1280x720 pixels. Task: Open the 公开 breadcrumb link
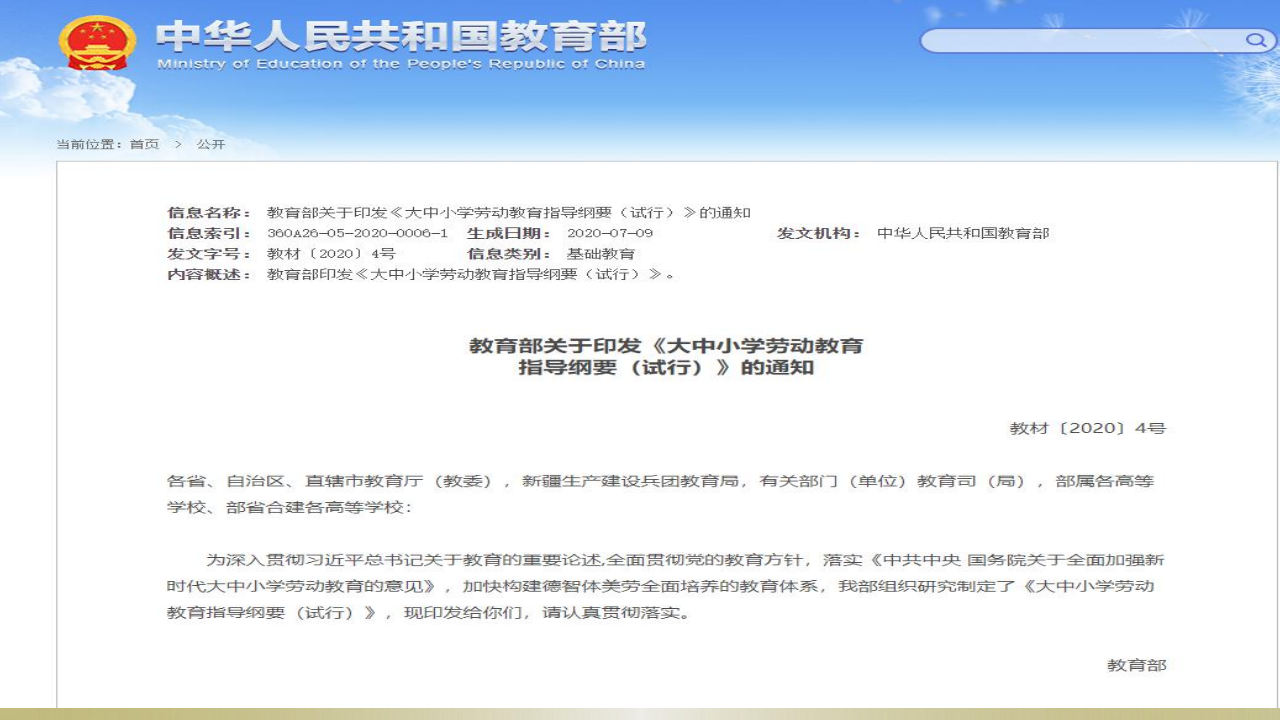[x=211, y=144]
